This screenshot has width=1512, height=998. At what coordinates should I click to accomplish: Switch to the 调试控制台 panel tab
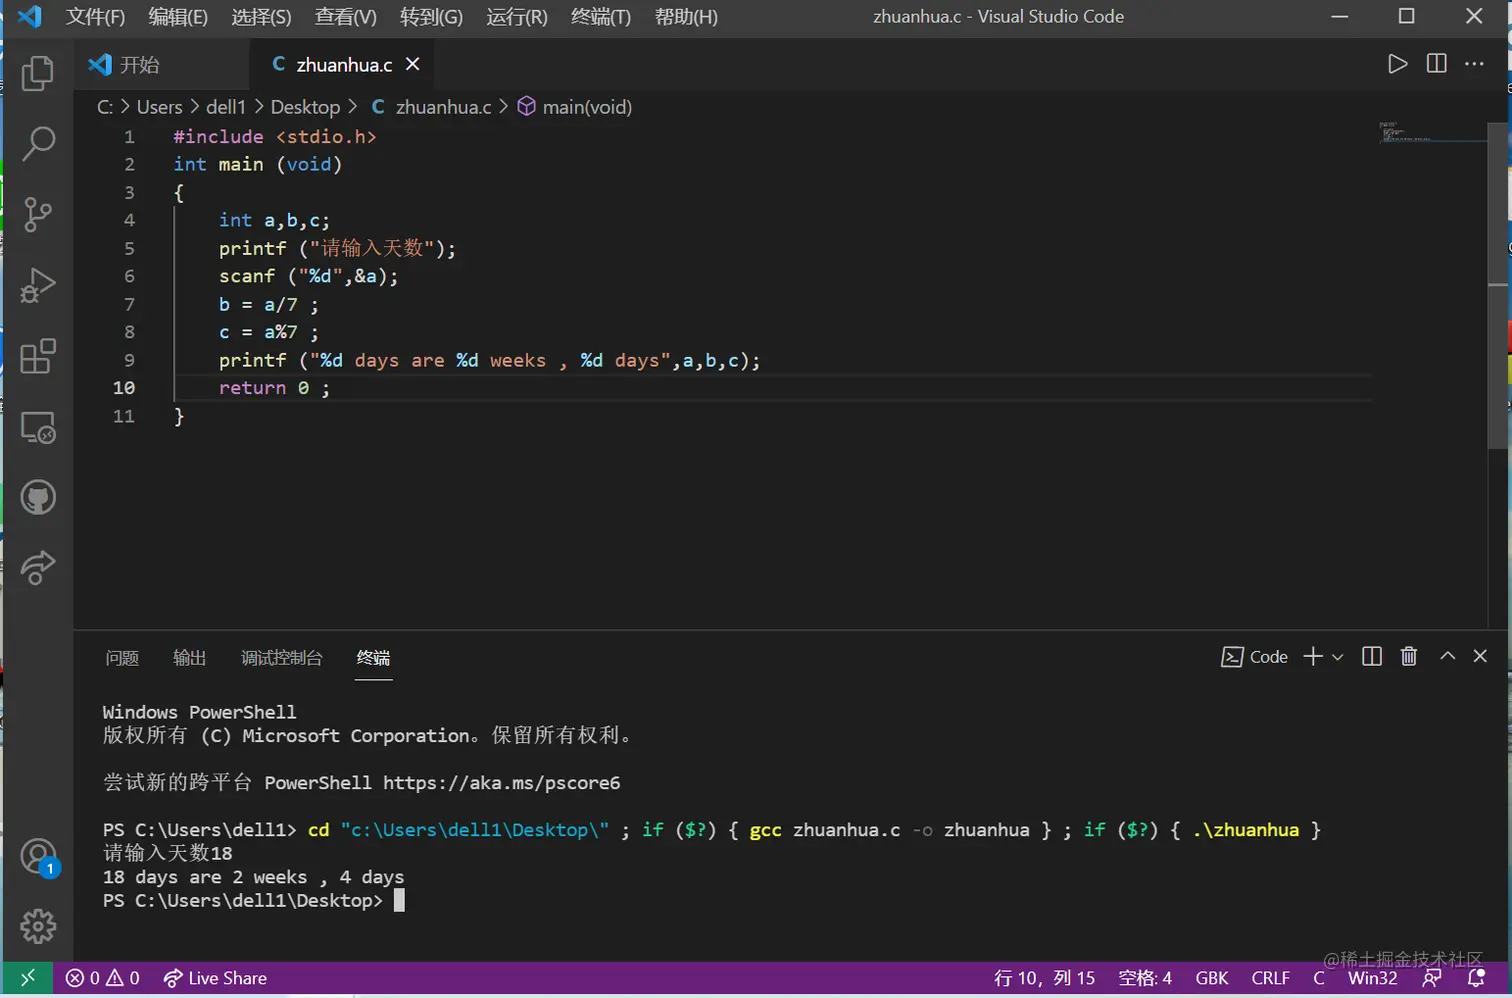(x=281, y=657)
